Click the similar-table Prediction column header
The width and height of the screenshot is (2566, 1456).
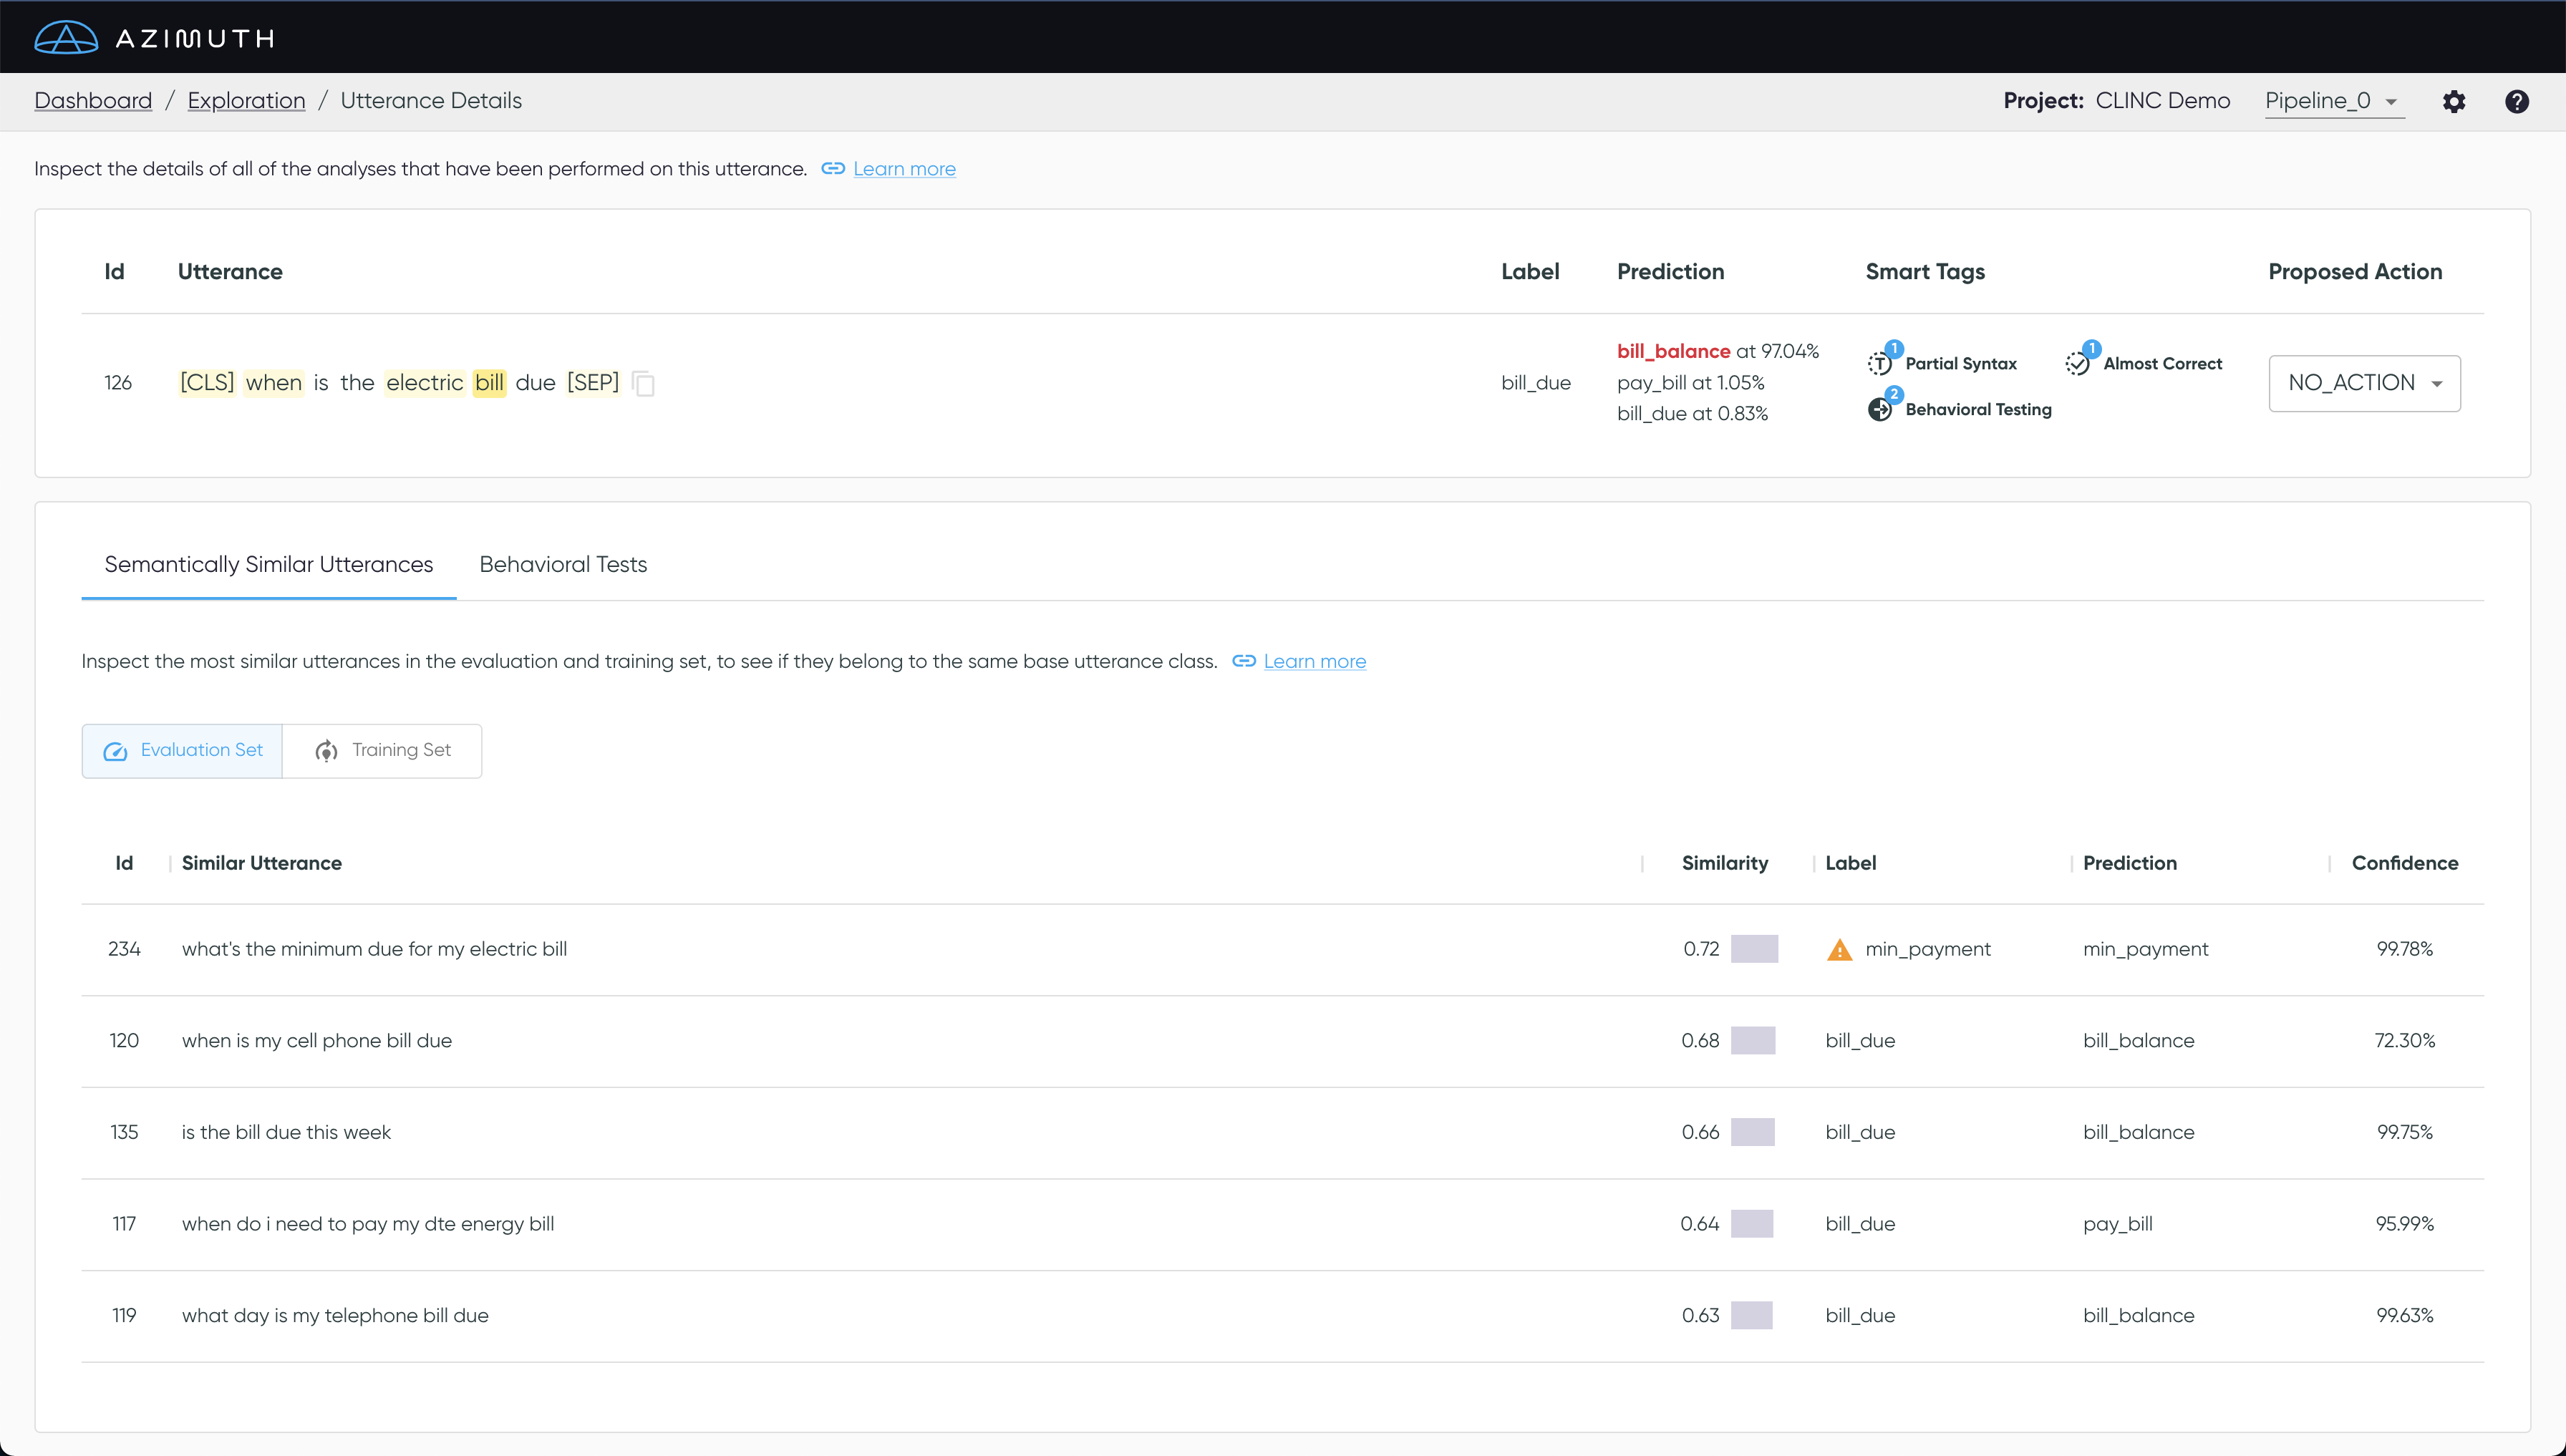(2129, 863)
